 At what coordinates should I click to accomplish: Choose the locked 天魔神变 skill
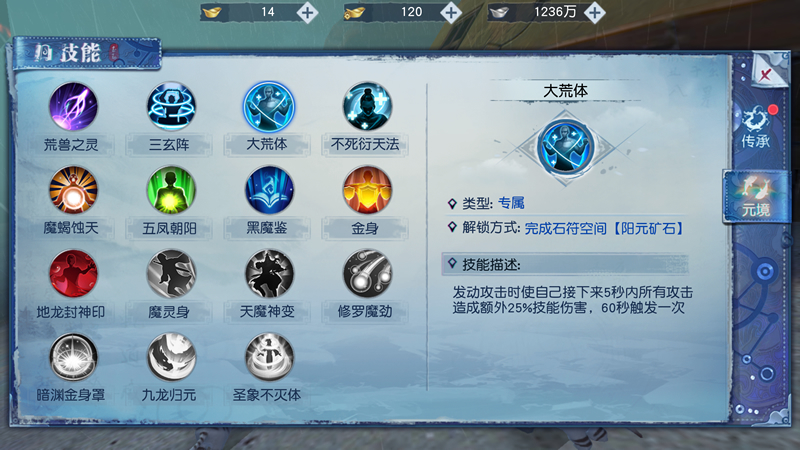coord(269,273)
